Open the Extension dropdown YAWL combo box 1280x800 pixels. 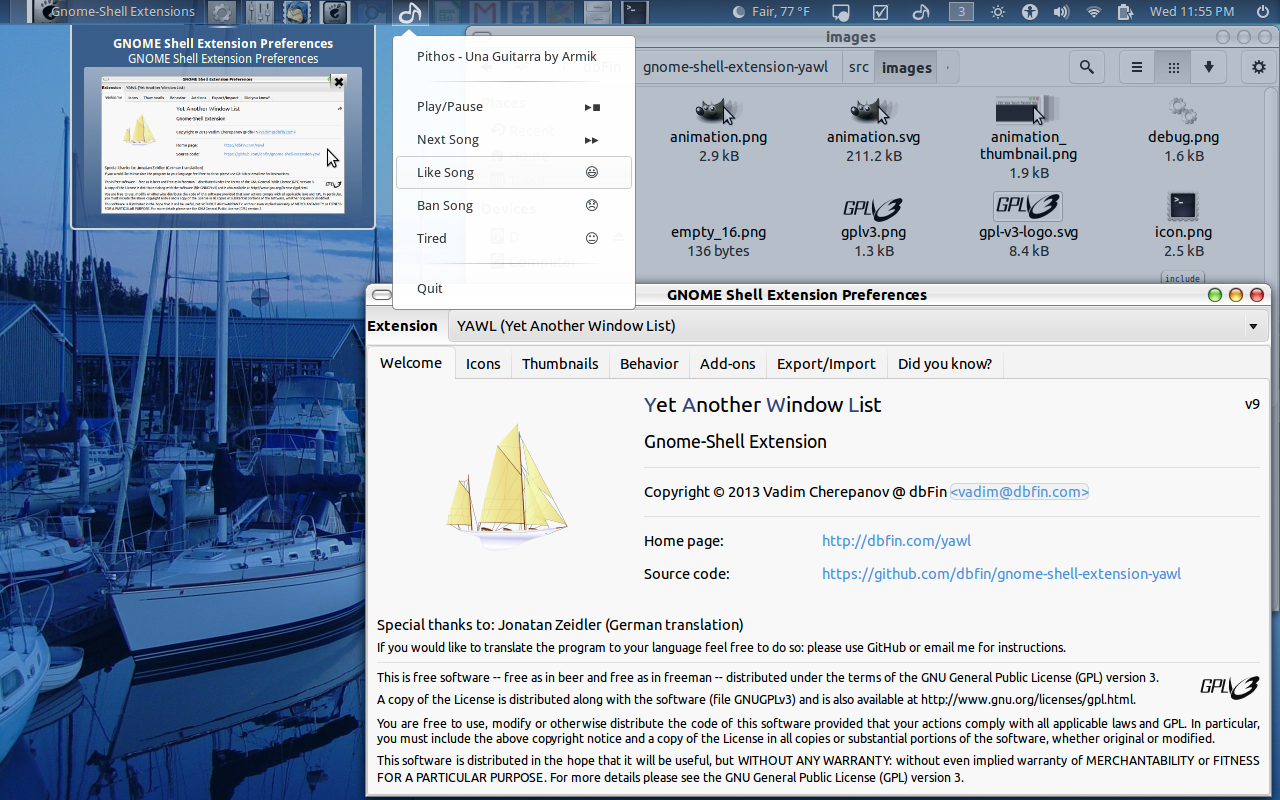point(857,326)
